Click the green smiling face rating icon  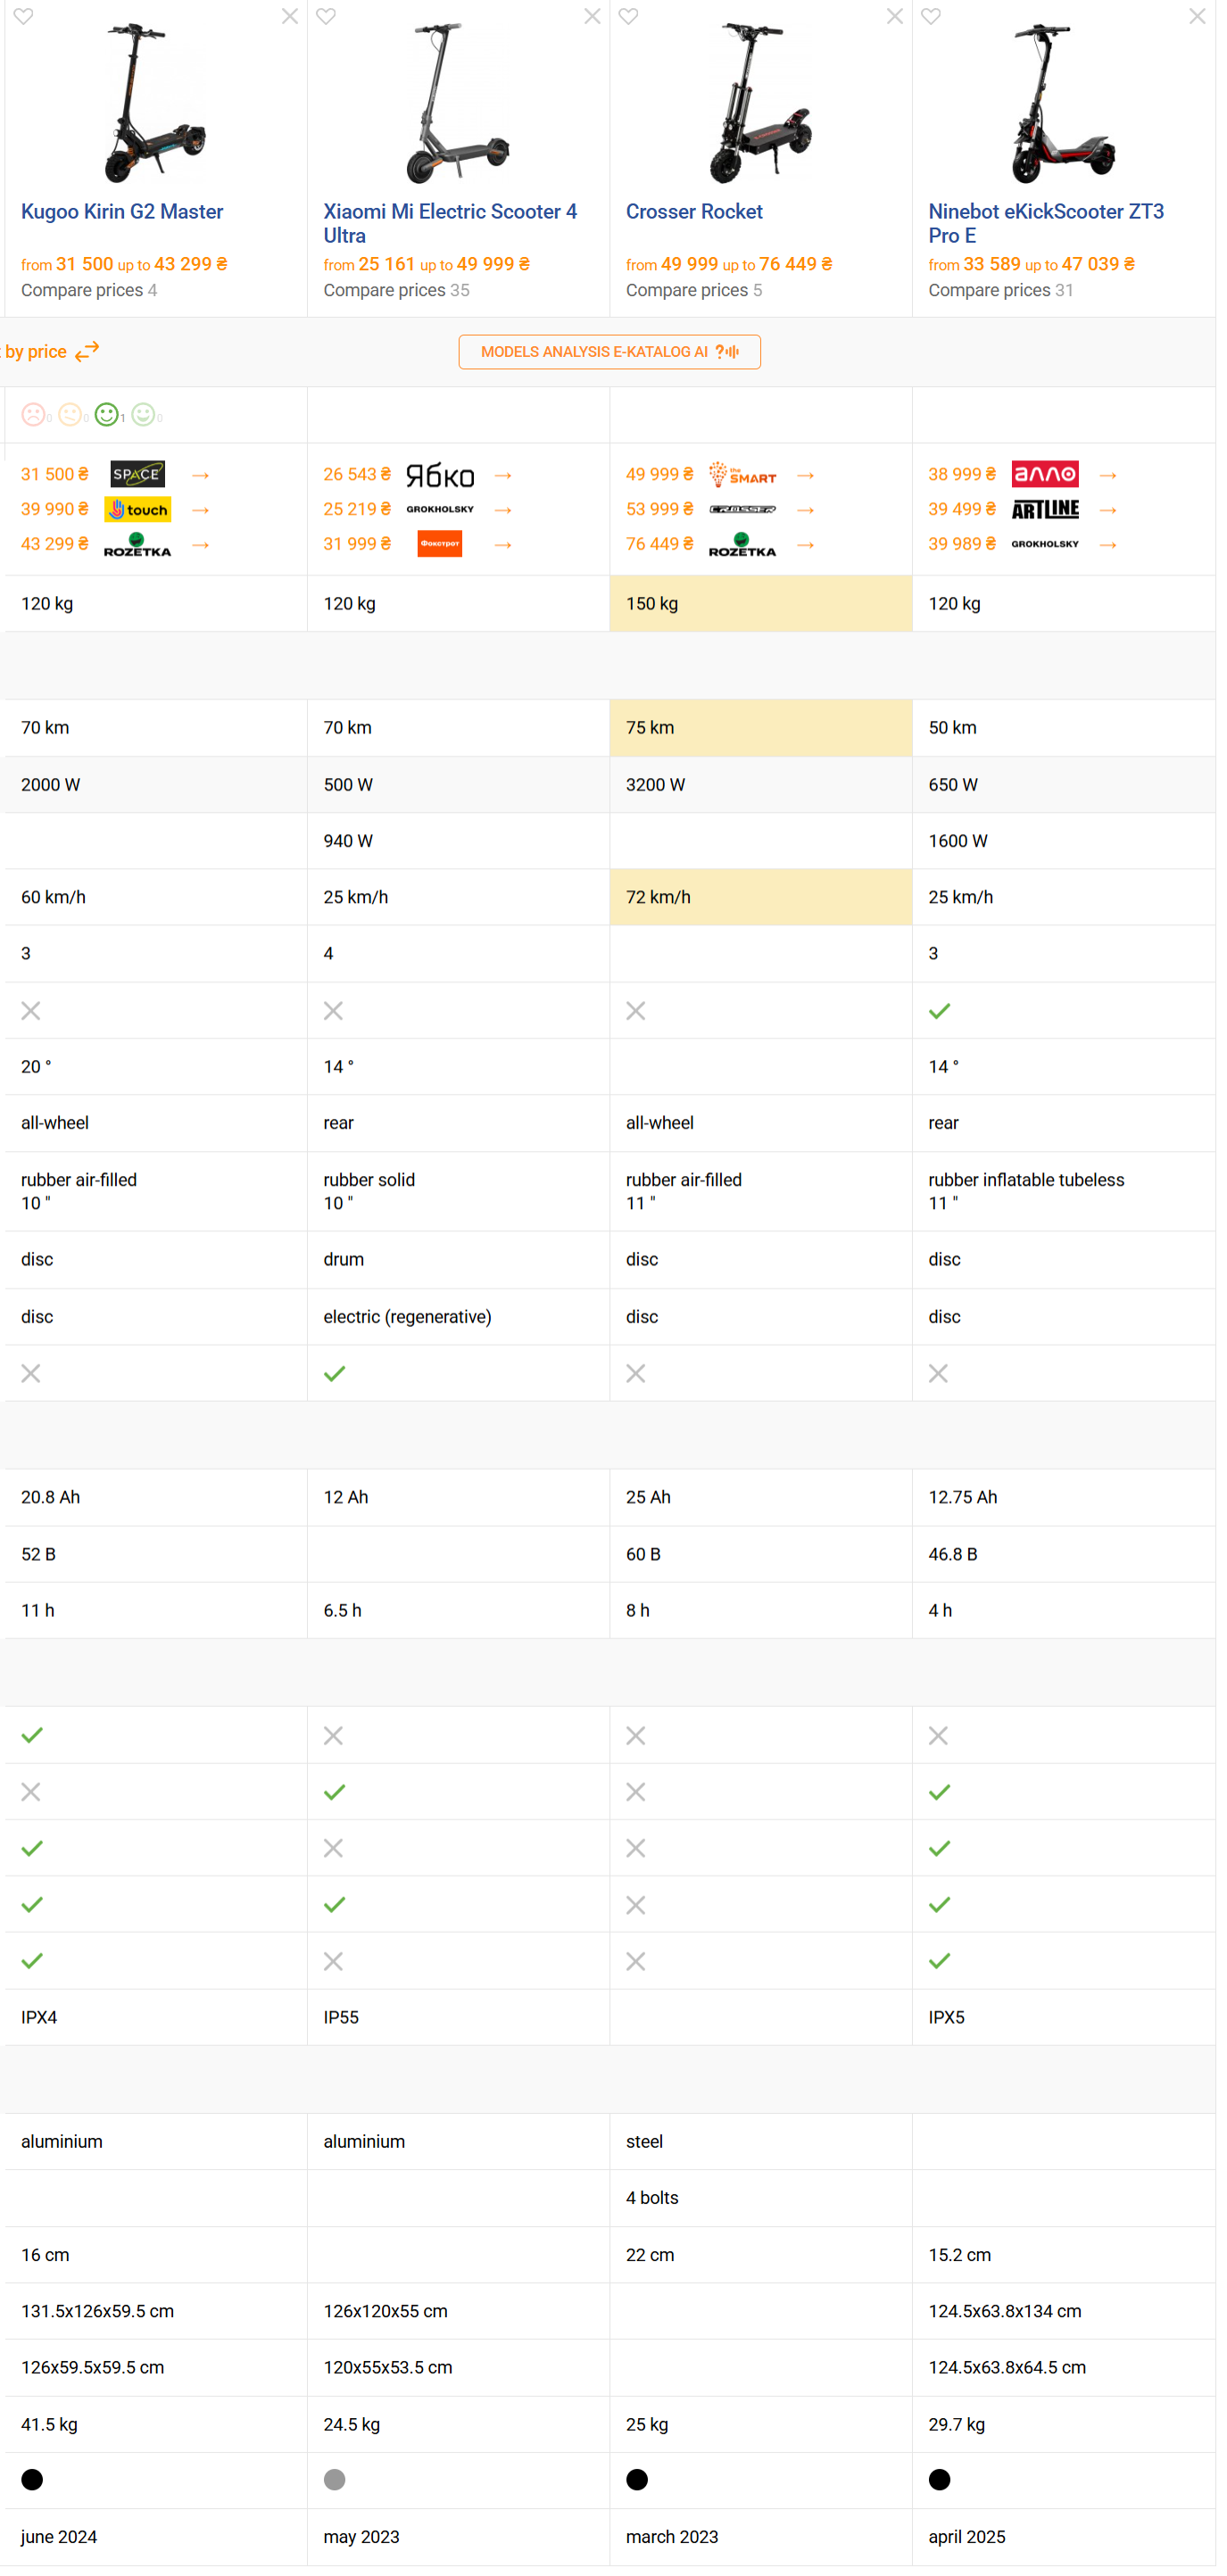coord(107,414)
